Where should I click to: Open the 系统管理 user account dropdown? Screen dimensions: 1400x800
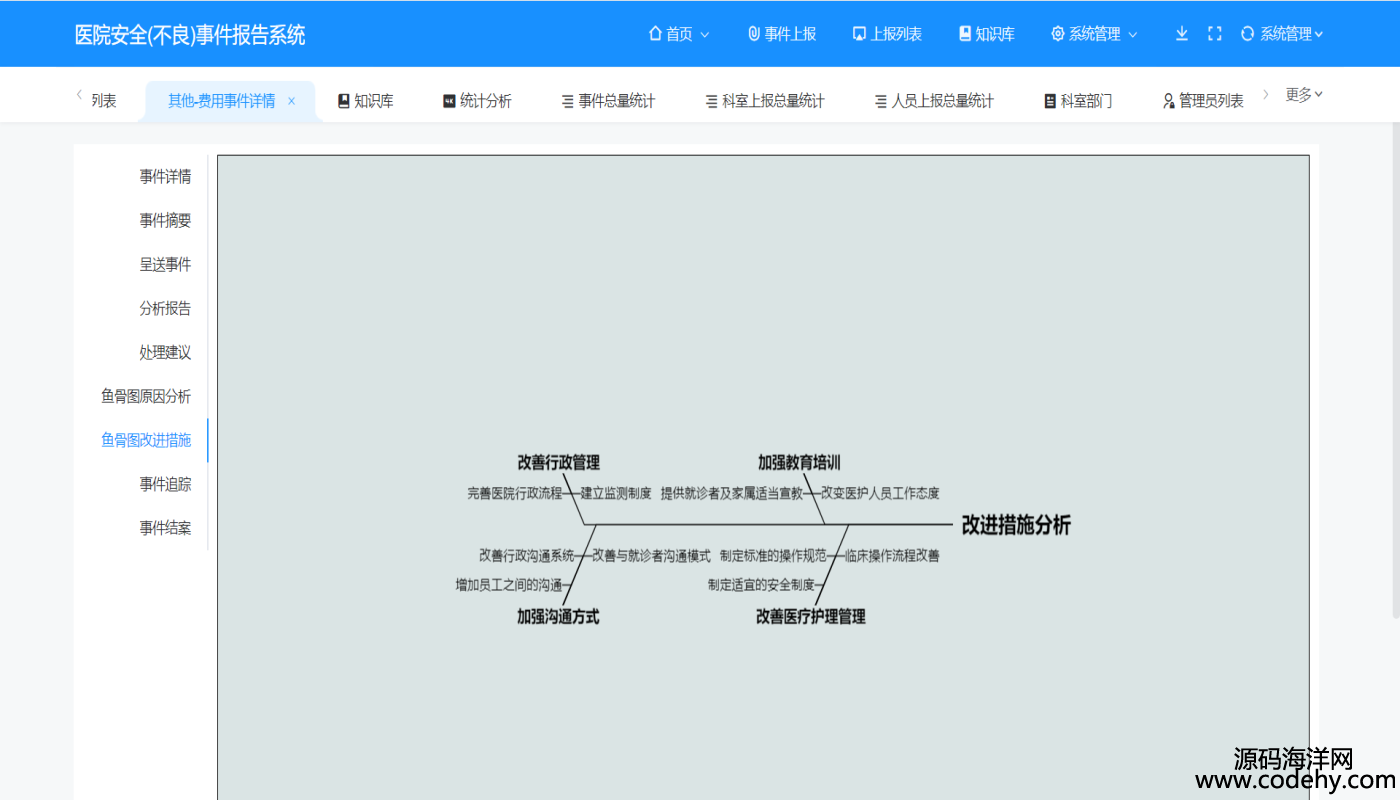click(1282, 34)
